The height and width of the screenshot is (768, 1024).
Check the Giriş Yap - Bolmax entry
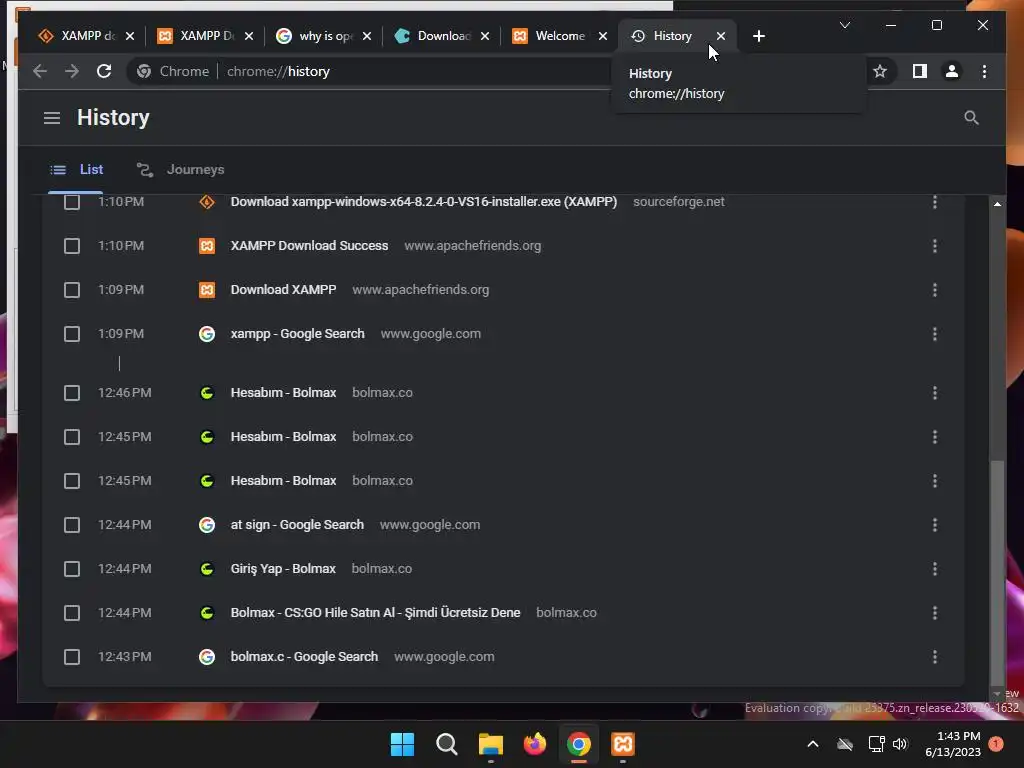tap(72, 569)
